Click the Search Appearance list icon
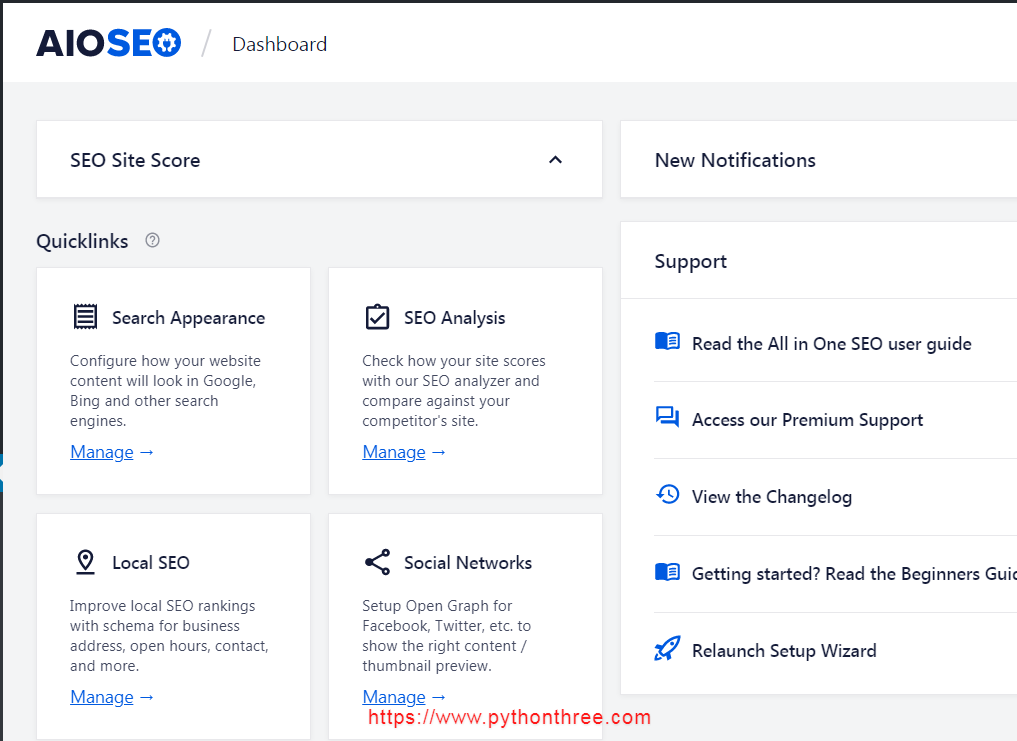 [86, 315]
